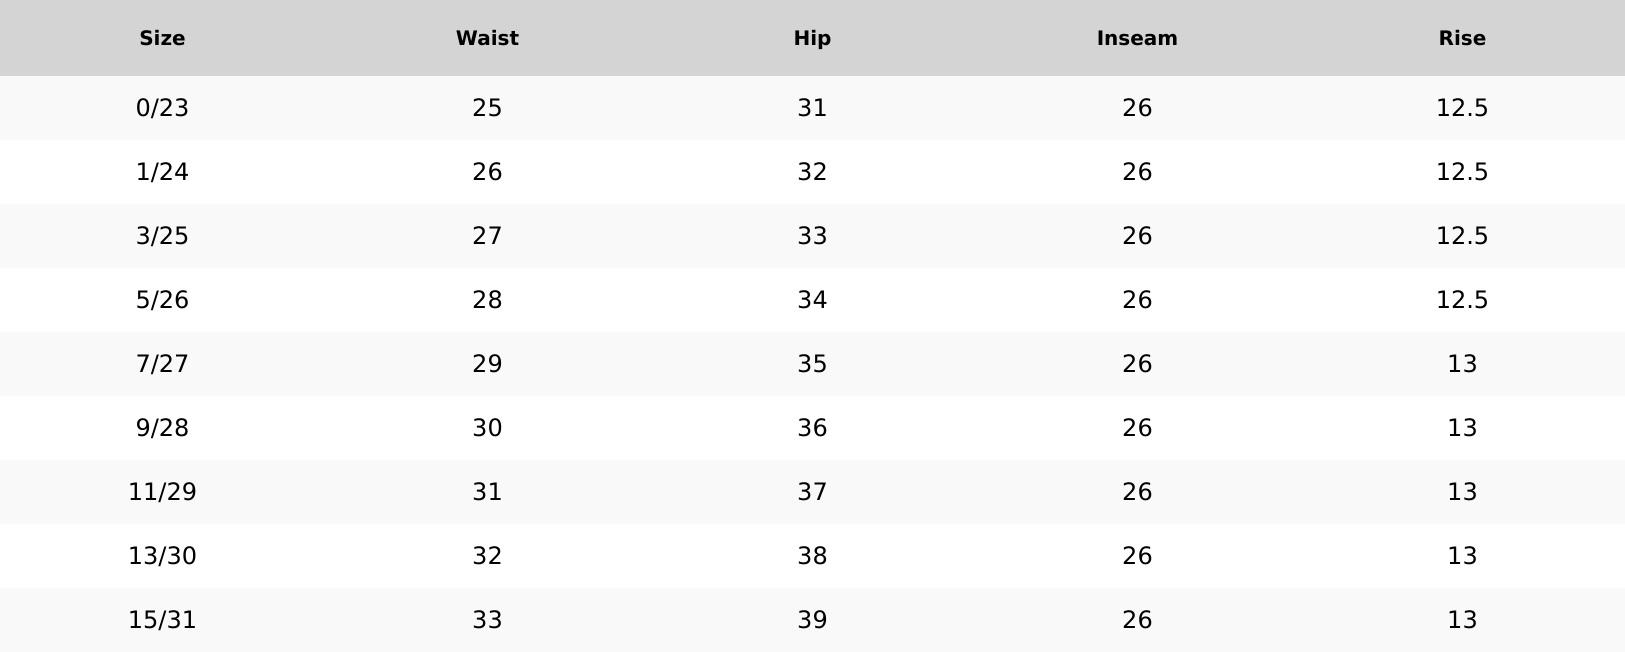
Task: Select the 5/26 size cell
Action: pos(162,300)
